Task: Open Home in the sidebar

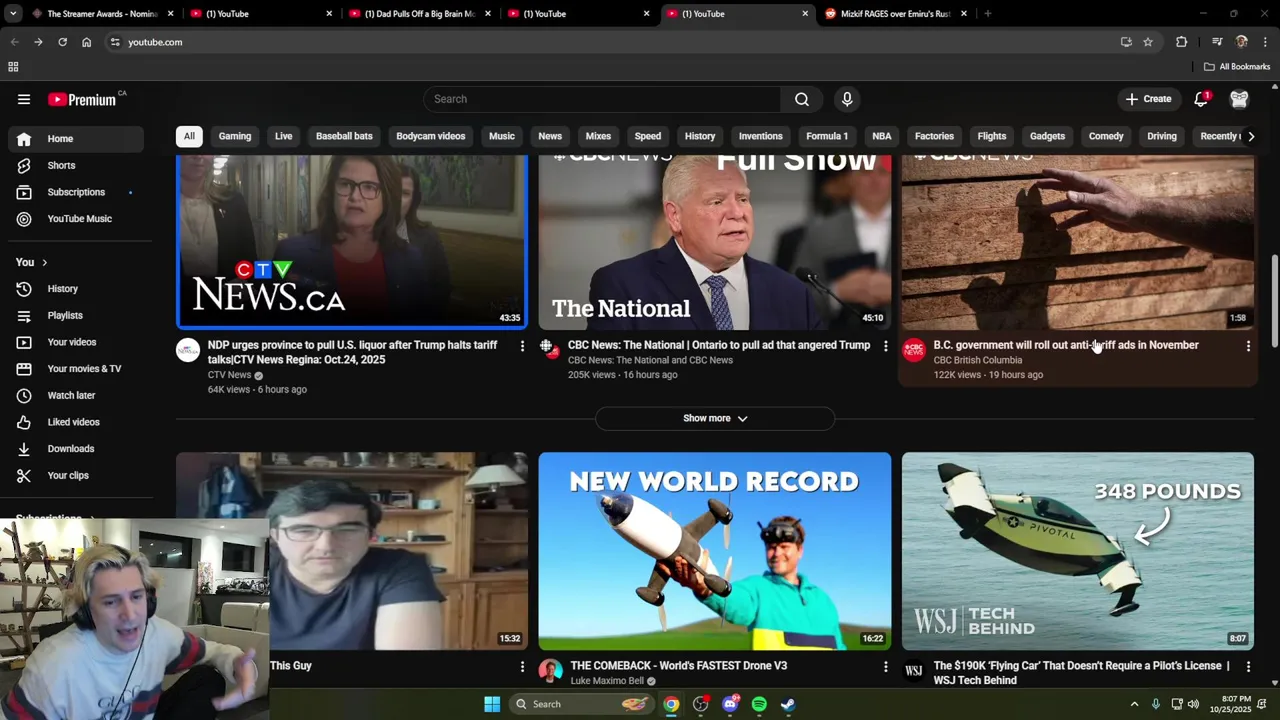Action: [76, 139]
